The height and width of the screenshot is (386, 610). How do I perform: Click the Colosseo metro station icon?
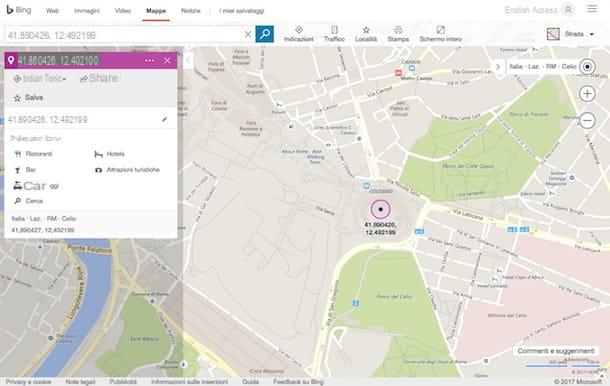tap(366, 186)
